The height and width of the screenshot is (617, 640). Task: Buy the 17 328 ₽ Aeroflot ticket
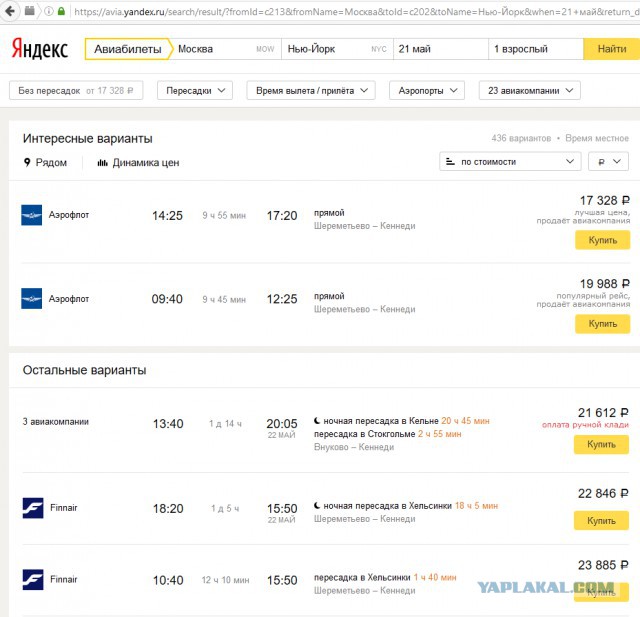click(602, 240)
